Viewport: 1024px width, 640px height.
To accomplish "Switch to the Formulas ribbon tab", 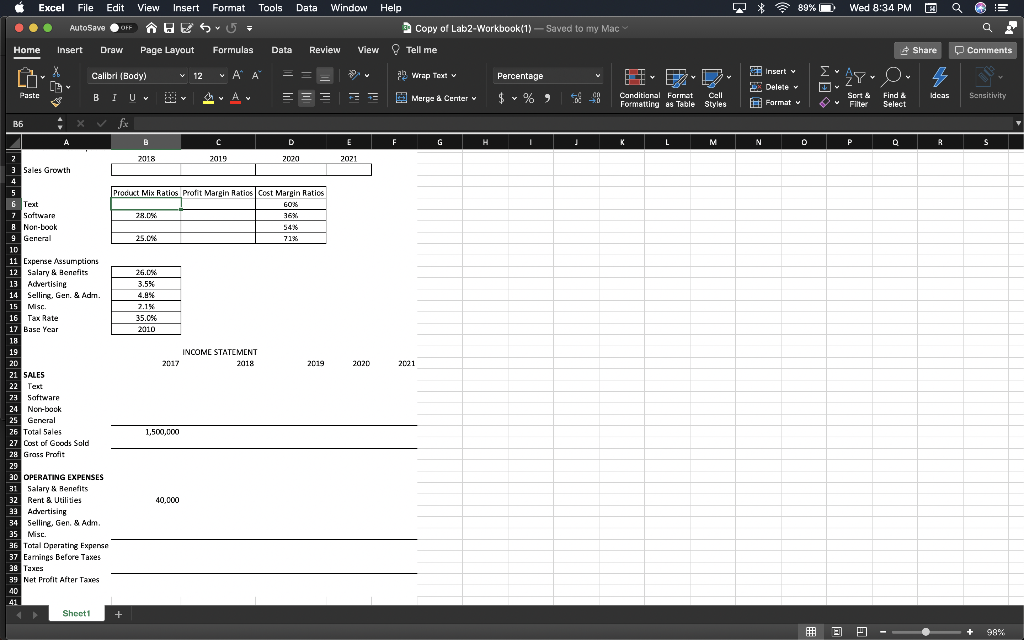I will (232, 49).
